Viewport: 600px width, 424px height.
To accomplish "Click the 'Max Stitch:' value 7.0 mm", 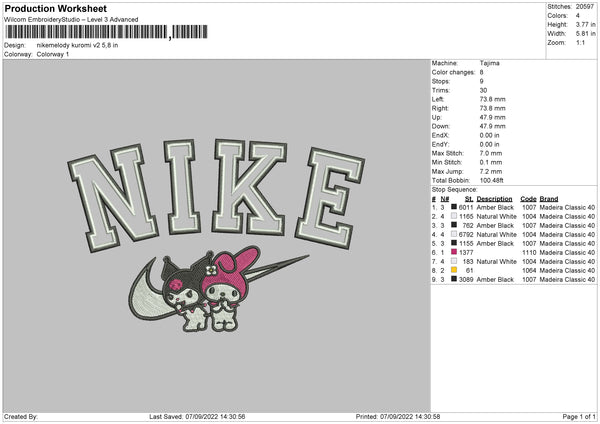I will pos(491,153).
